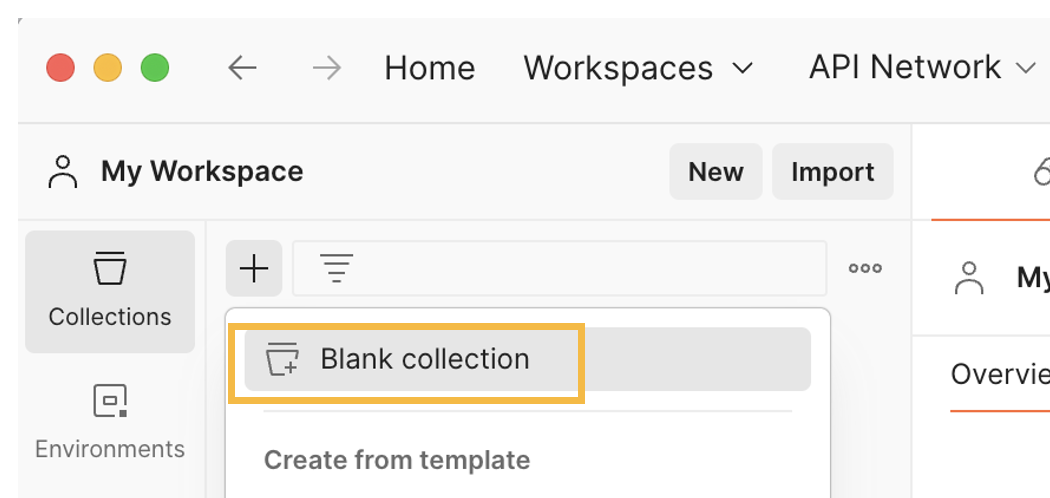The image size is (1050, 498).
Task: Click the My Workspace person icon
Action: click(x=63, y=172)
